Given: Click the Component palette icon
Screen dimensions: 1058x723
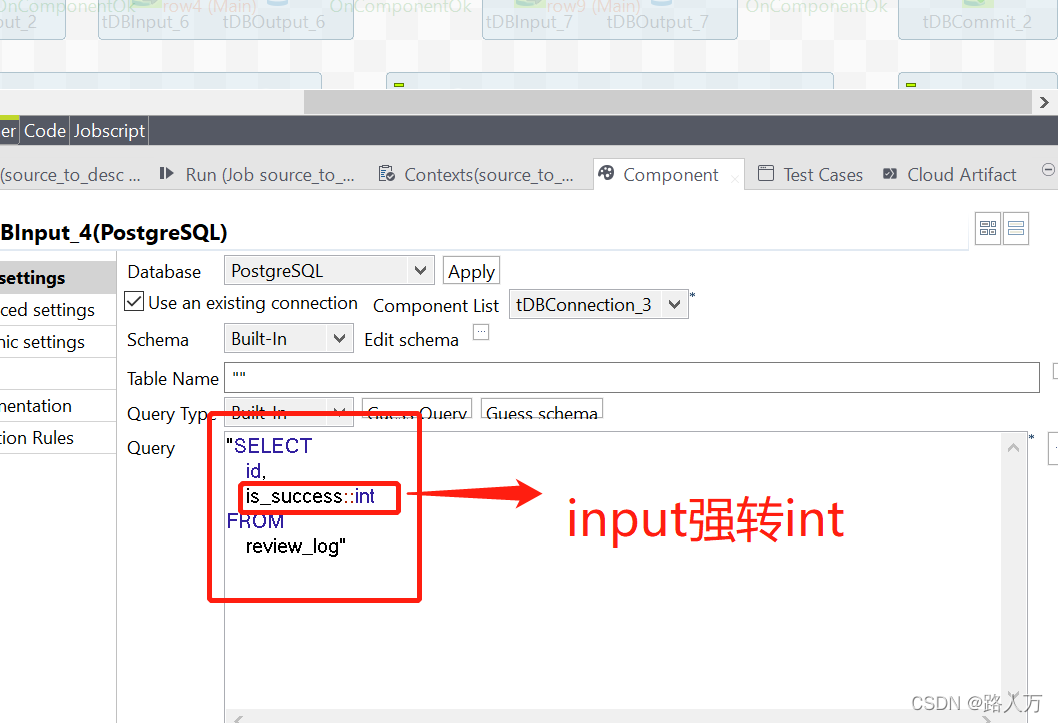Looking at the screenshot, I should tap(606, 173).
